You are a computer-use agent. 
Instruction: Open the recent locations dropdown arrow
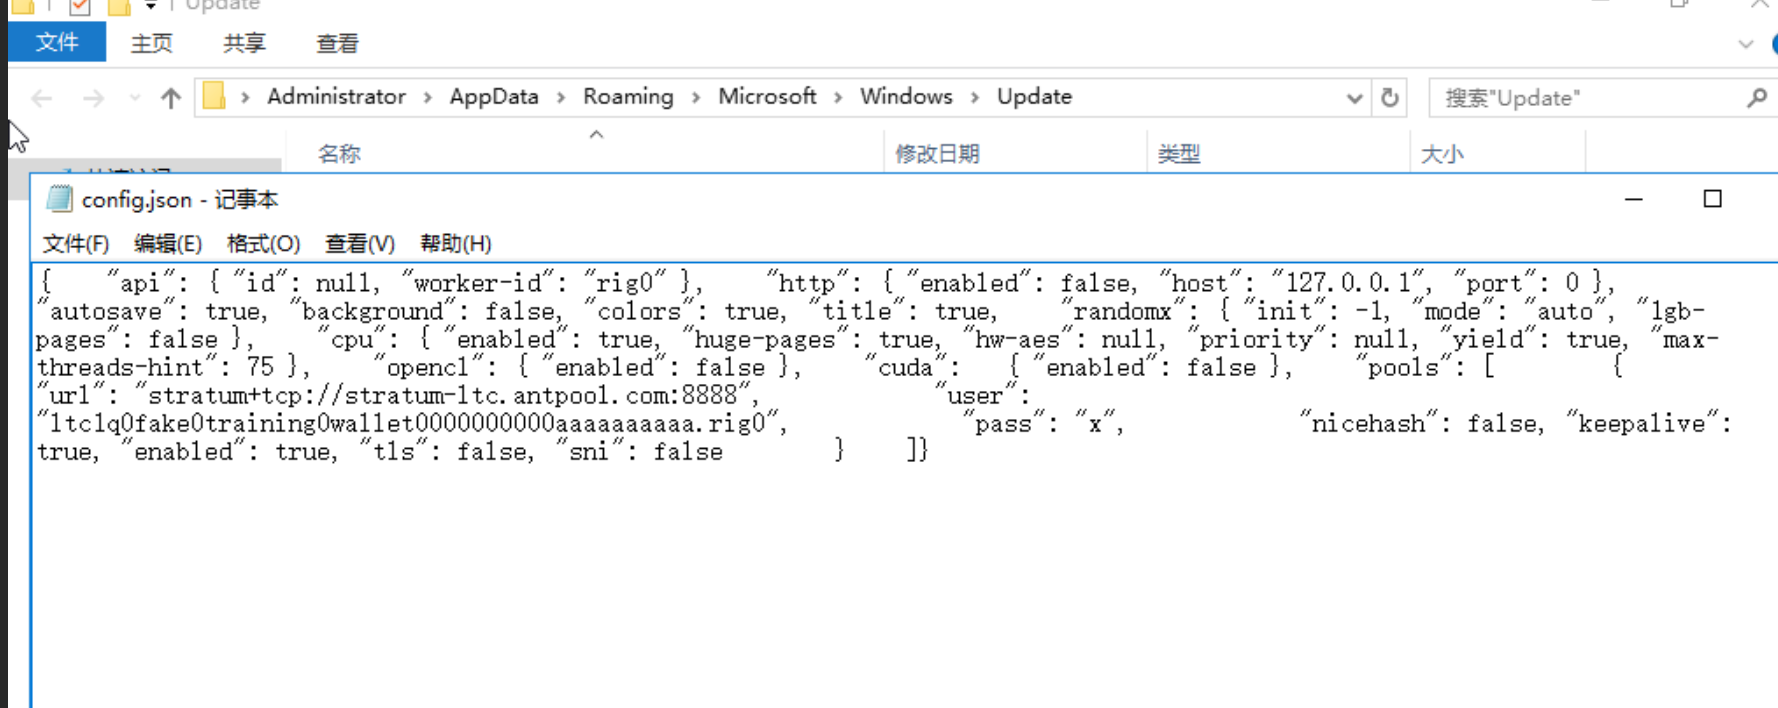pyautogui.click(x=135, y=98)
